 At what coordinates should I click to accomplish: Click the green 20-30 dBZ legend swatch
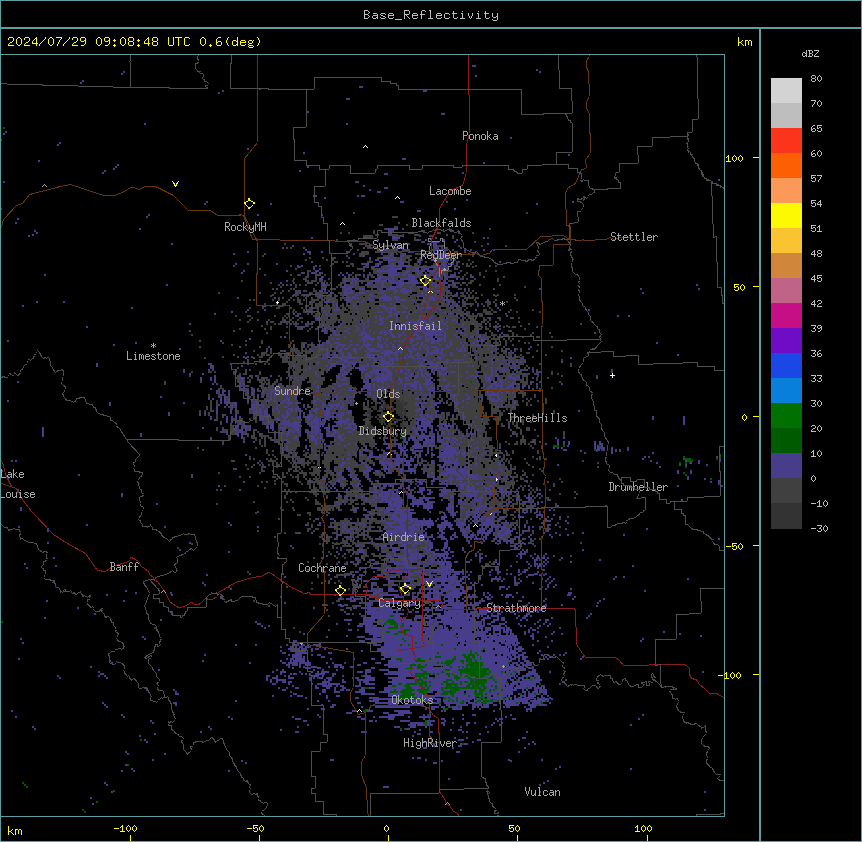click(786, 416)
